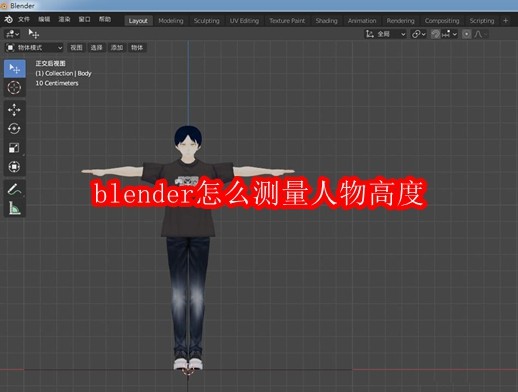
Task: Open the transform orientation 全局 dropdown
Action: 386,34
